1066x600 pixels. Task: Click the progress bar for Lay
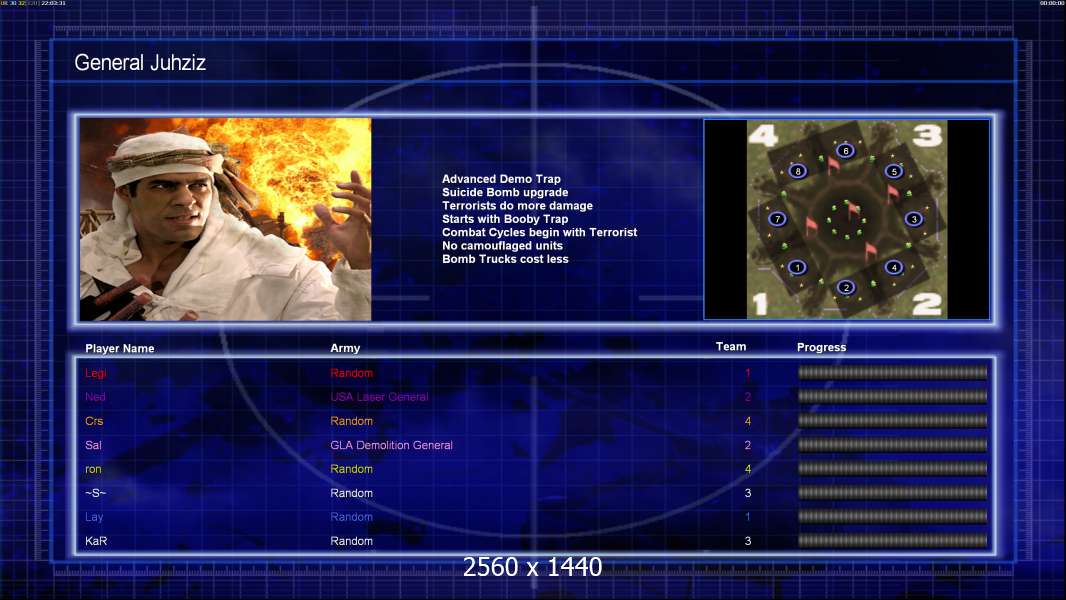click(x=893, y=516)
